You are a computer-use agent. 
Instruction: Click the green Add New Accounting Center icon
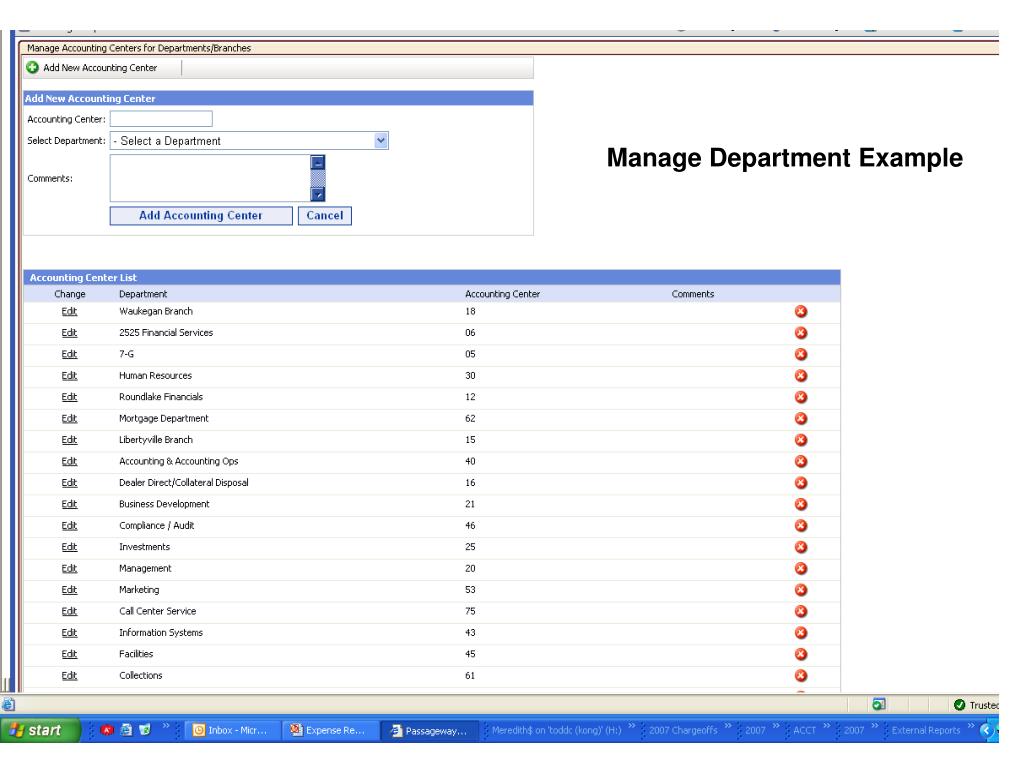(x=32, y=67)
